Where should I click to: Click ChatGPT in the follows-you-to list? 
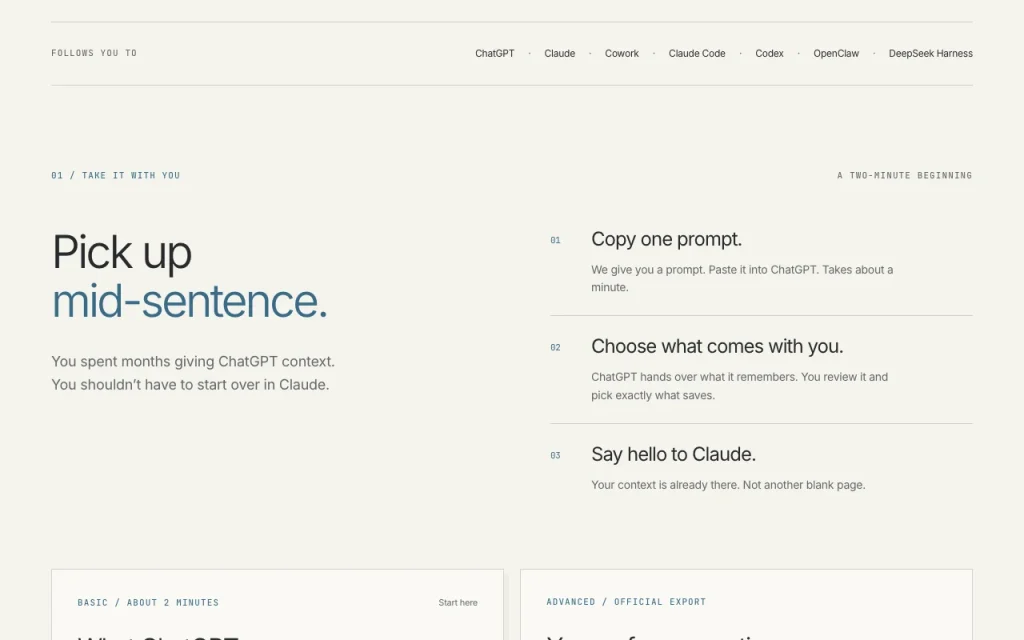494,54
